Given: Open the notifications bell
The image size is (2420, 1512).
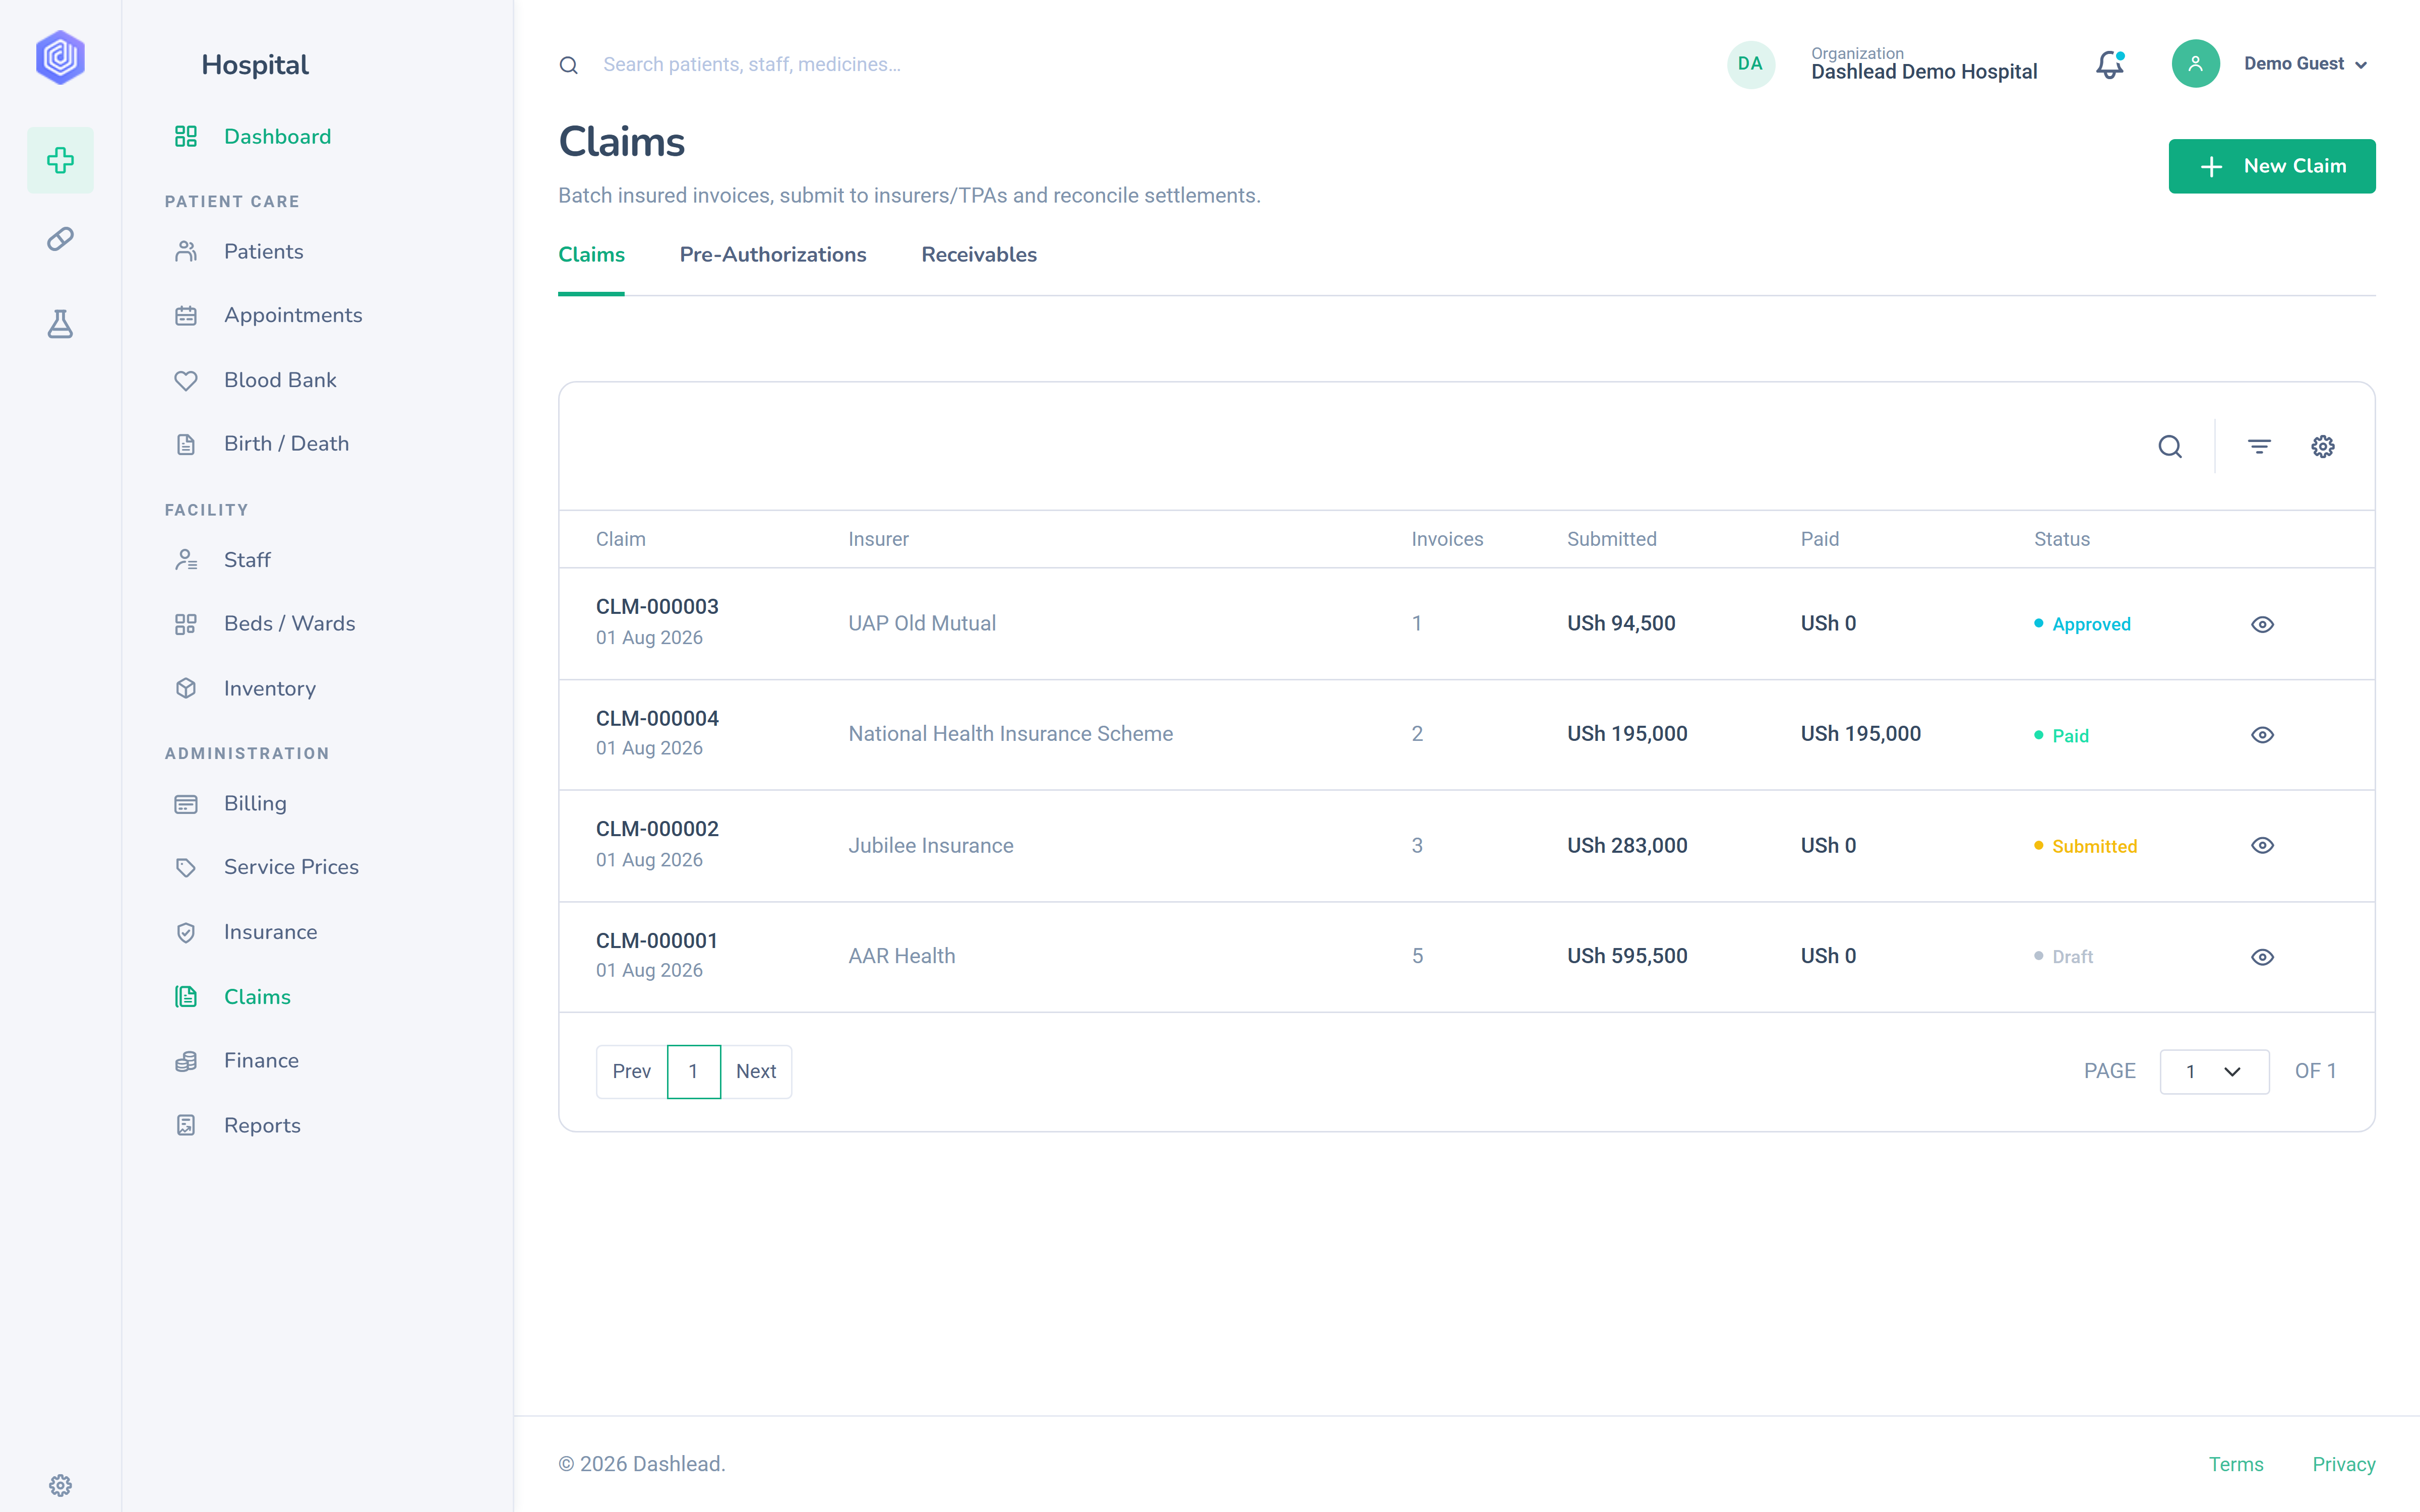Looking at the screenshot, I should 2110,64.
